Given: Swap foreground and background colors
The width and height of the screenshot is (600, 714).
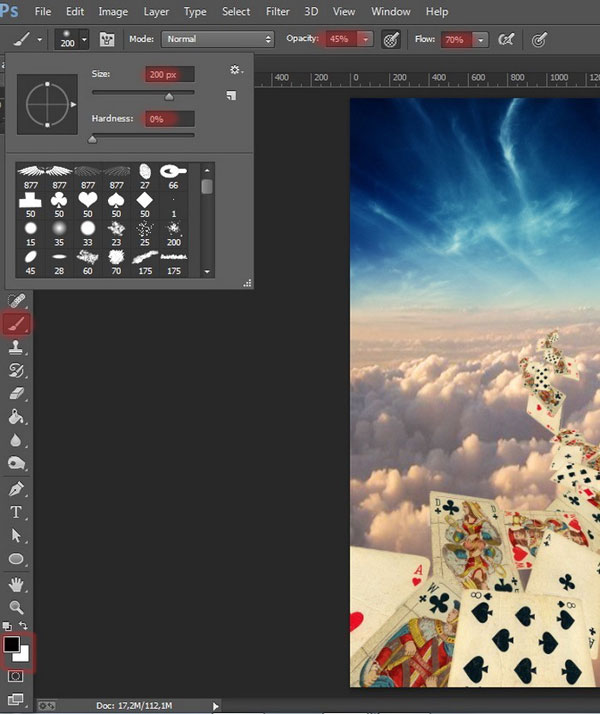Looking at the screenshot, I should pyautogui.click(x=23, y=626).
